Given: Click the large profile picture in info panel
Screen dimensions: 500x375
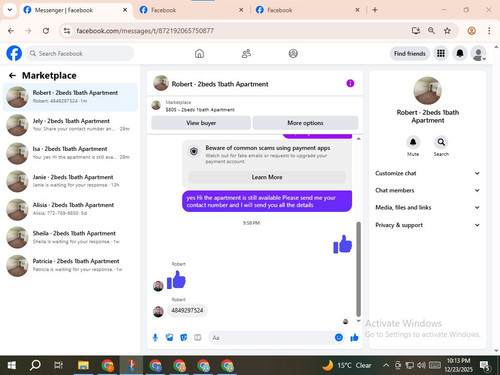Looking at the screenshot, I should click(427, 91).
